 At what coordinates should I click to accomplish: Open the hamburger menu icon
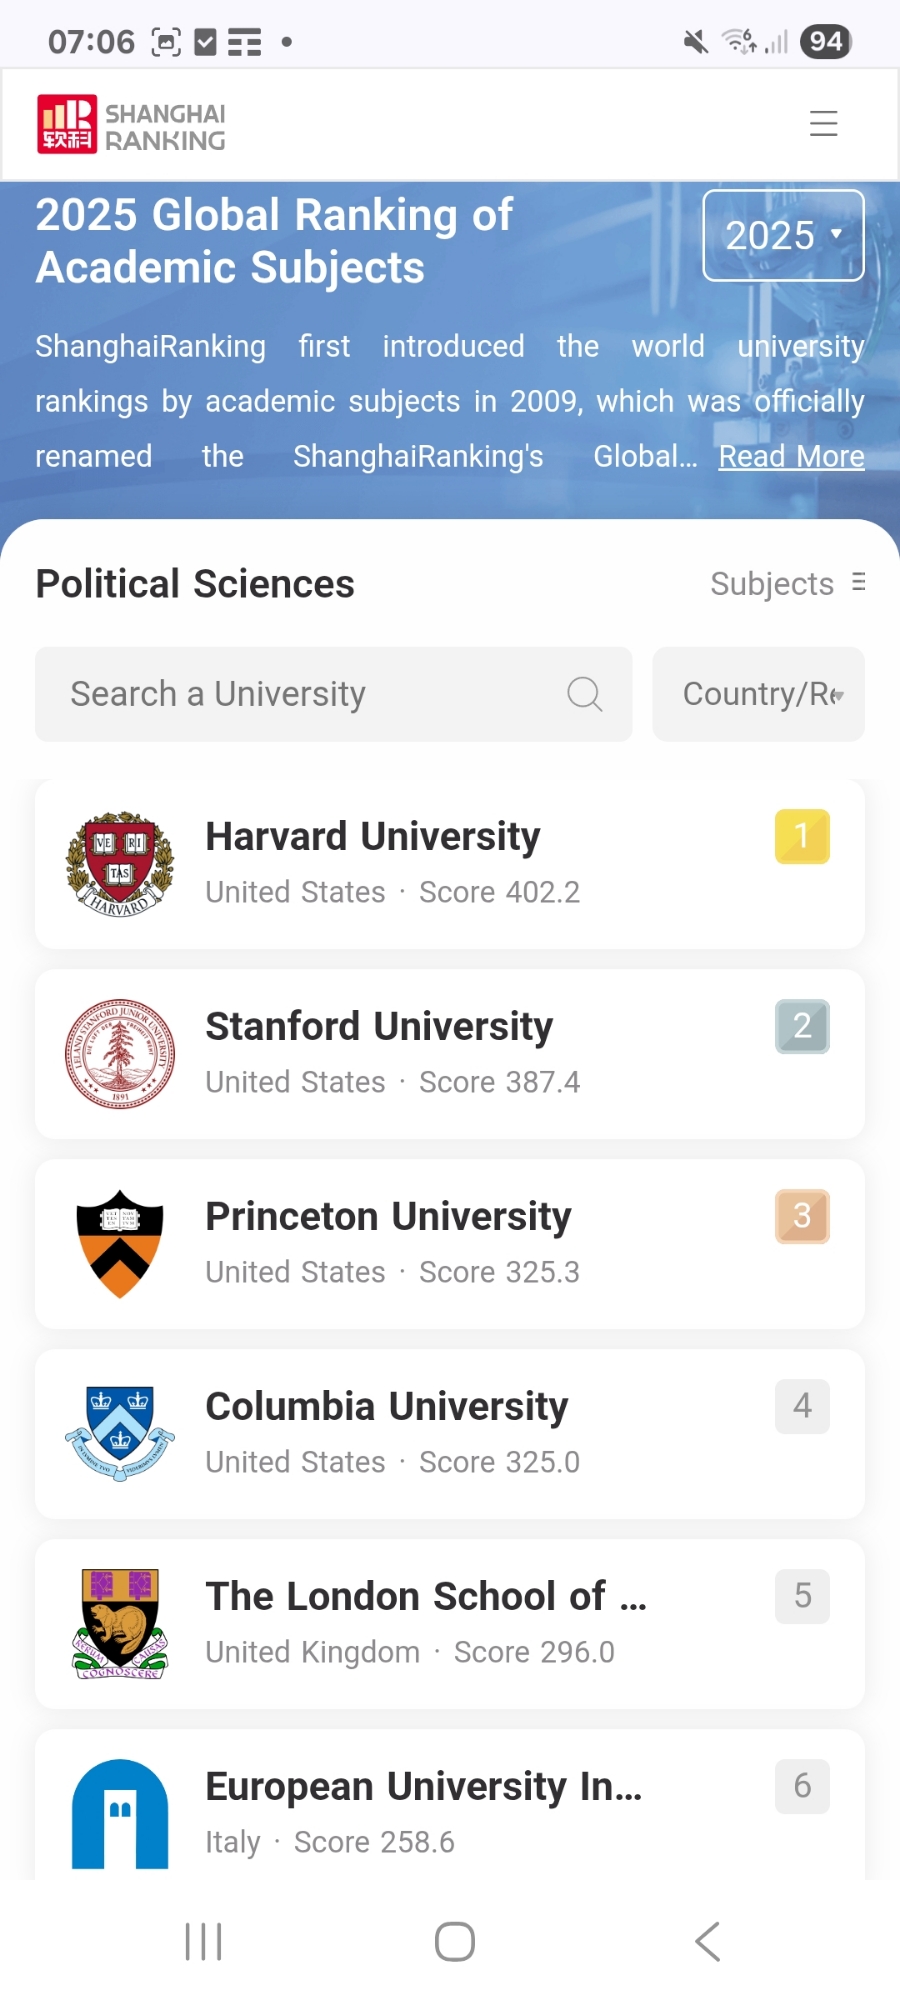click(823, 123)
